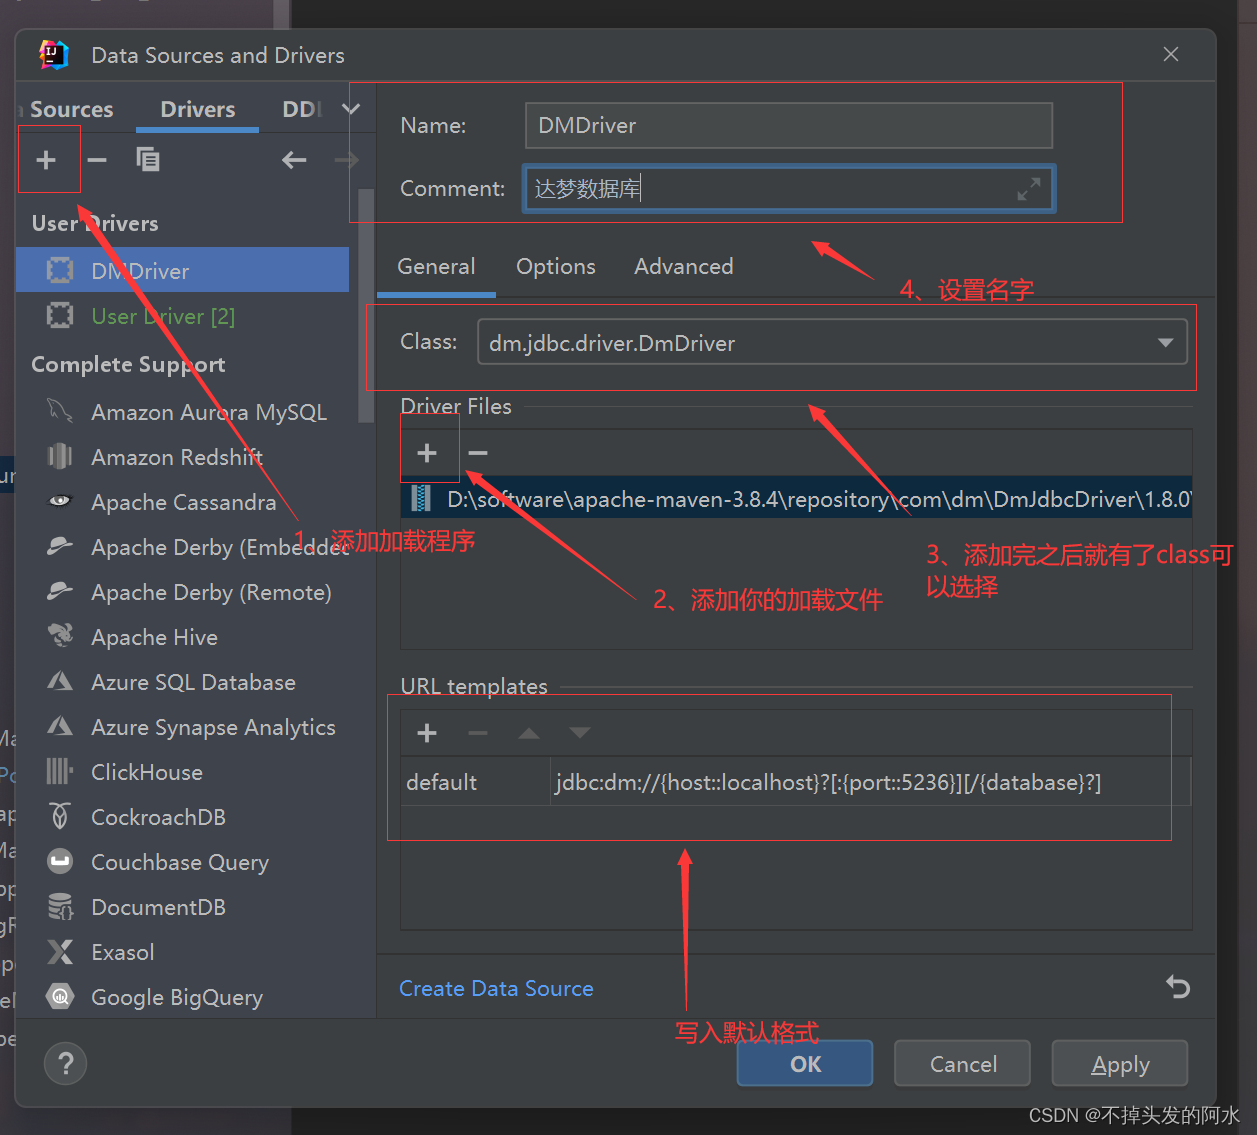Expand hidden tabs chevron next to DDL

[x=351, y=109]
